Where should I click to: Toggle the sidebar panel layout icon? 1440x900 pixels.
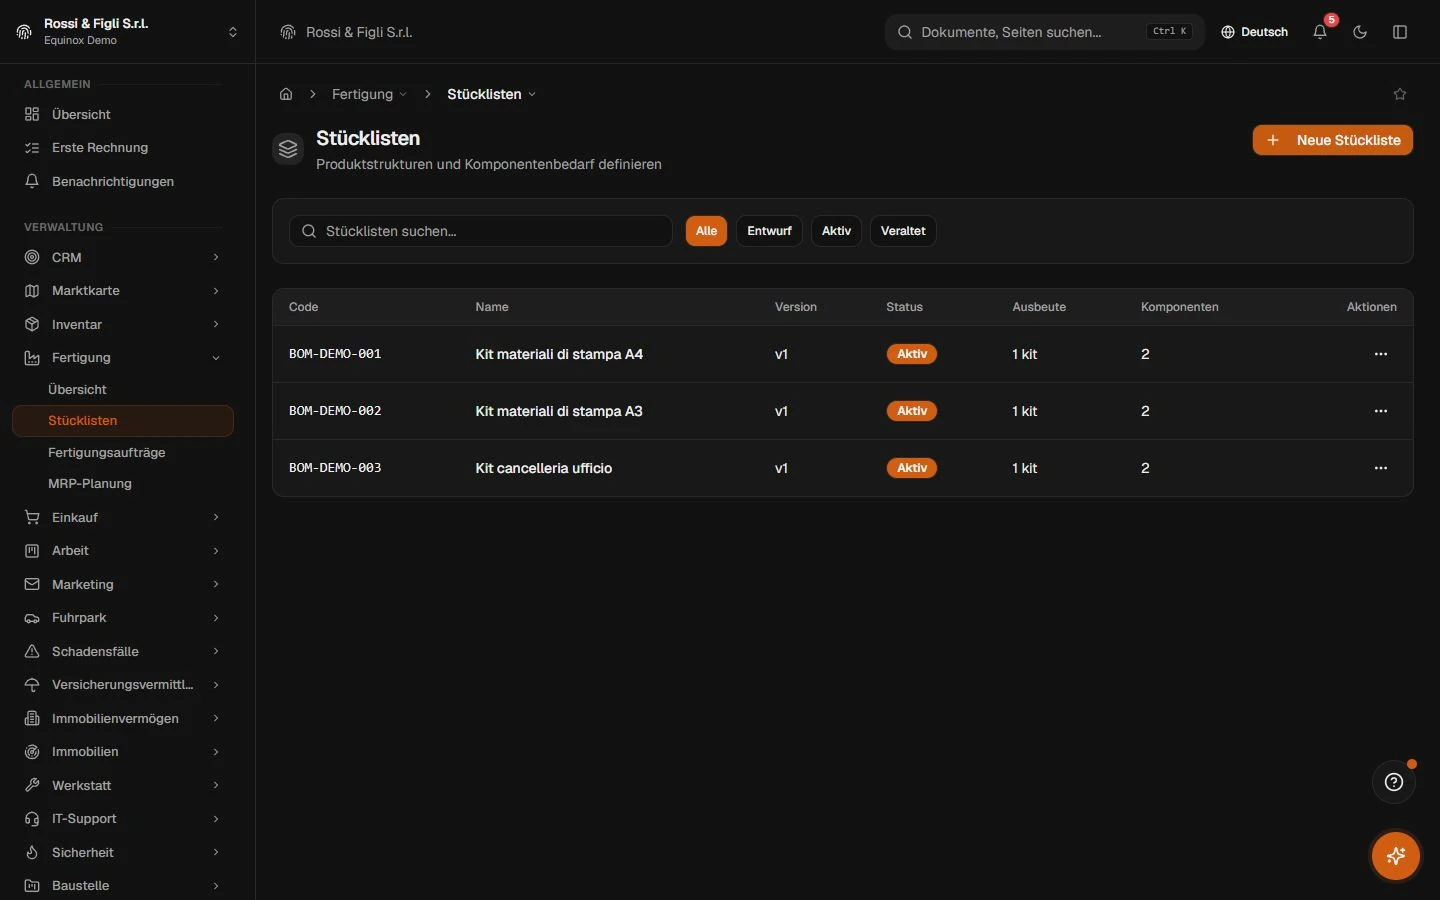coord(1400,32)
